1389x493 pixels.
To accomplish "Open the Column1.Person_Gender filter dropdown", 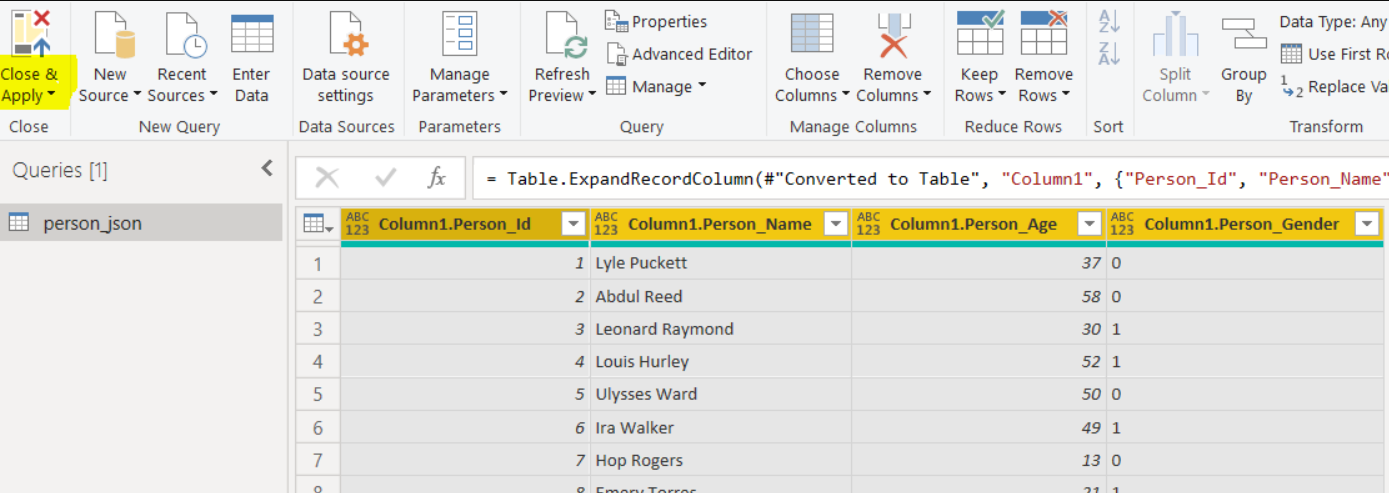I will click(x=1366, y=225).
